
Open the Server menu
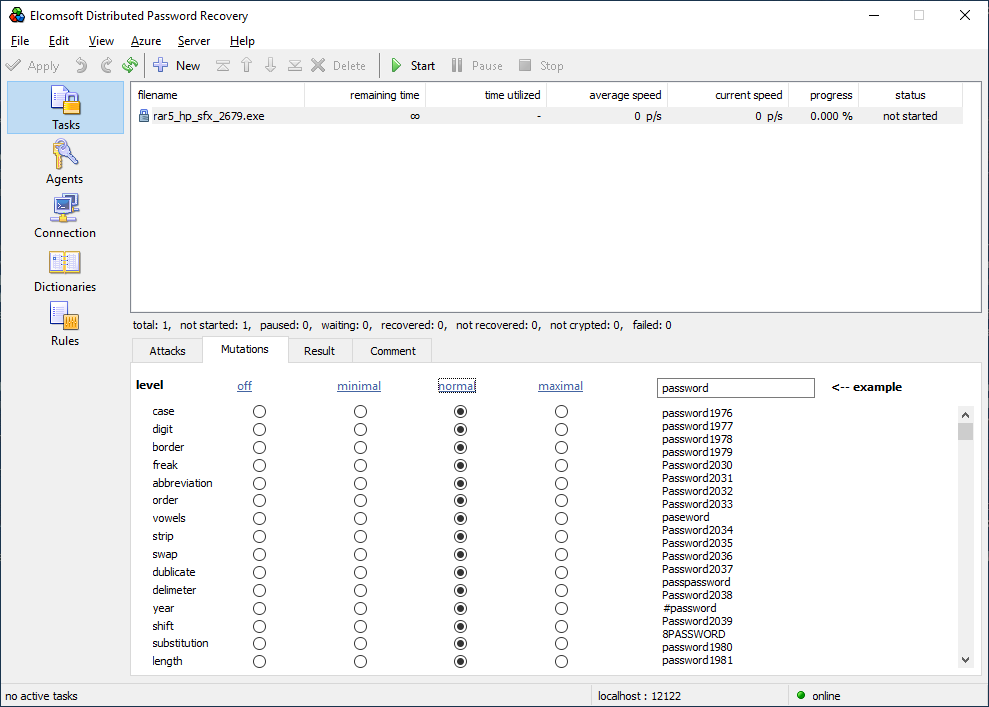[194, 40]
